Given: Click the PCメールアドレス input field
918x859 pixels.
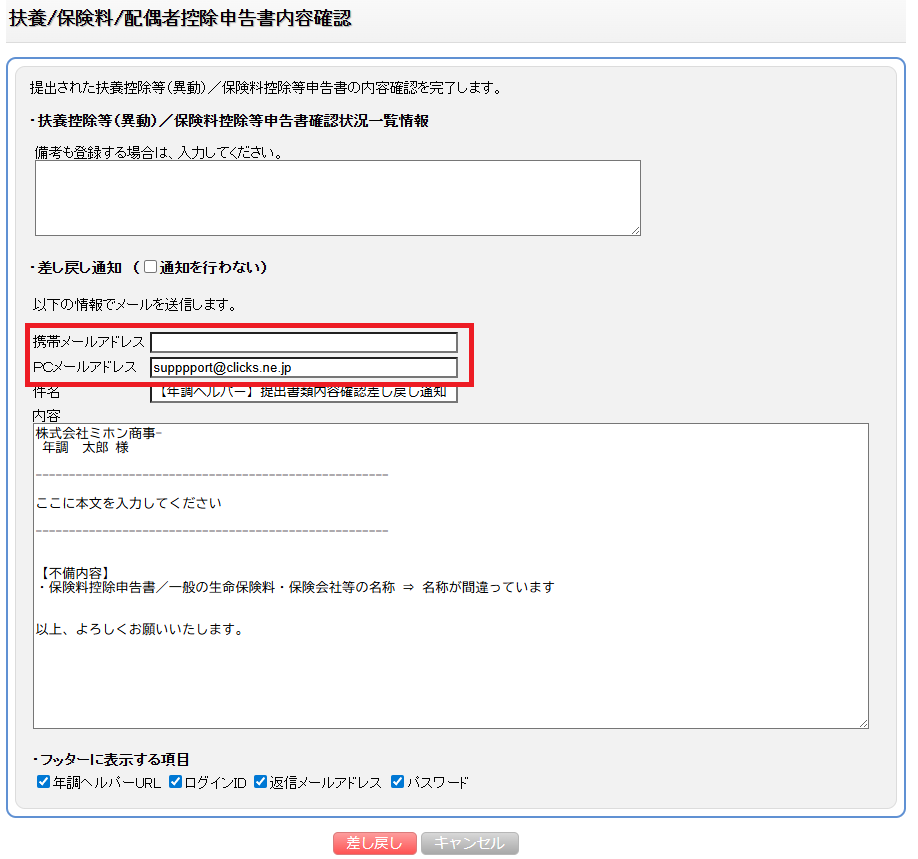Looking at the screenshot, I should coord(304,368).
